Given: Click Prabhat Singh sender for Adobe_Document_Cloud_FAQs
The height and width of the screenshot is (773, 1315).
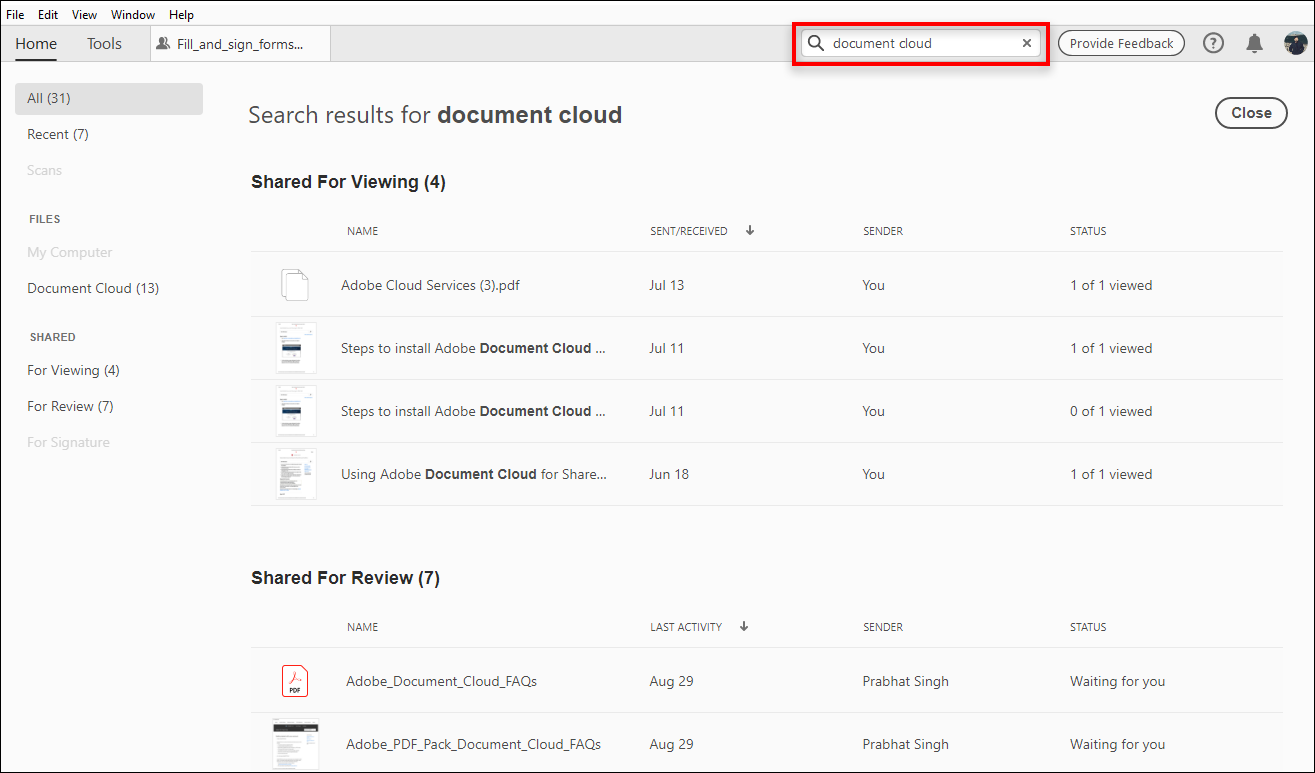Looking at the screenshot, I should point(905,681).
